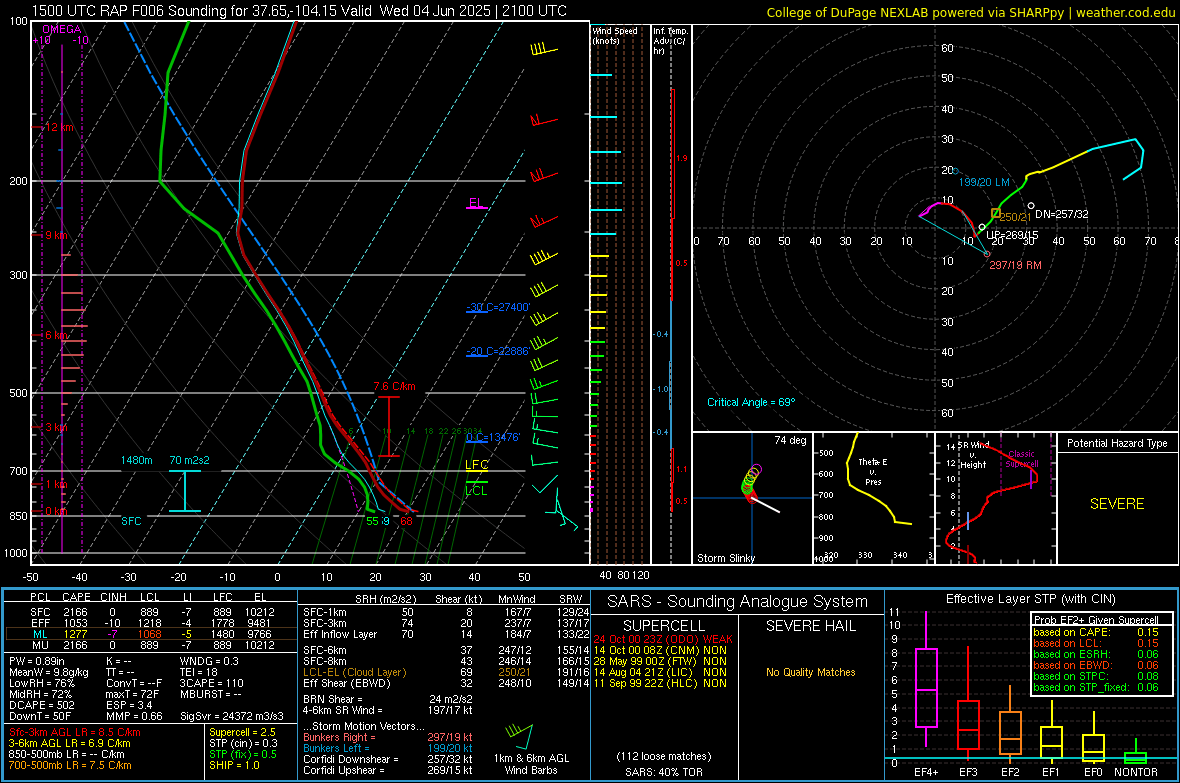
Task: Click the Supercell = 2.5 composite value
Action: coord(242,732)
